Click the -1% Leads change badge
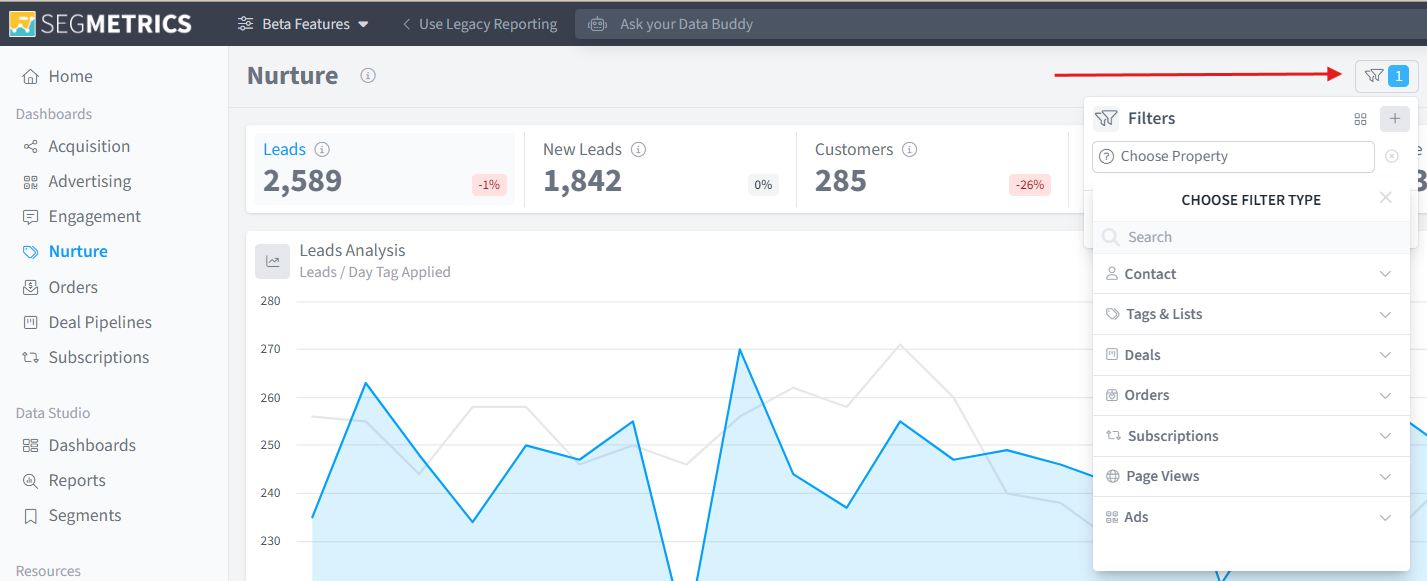This screenshot has width=1427, height=581. tap(489, 185)
